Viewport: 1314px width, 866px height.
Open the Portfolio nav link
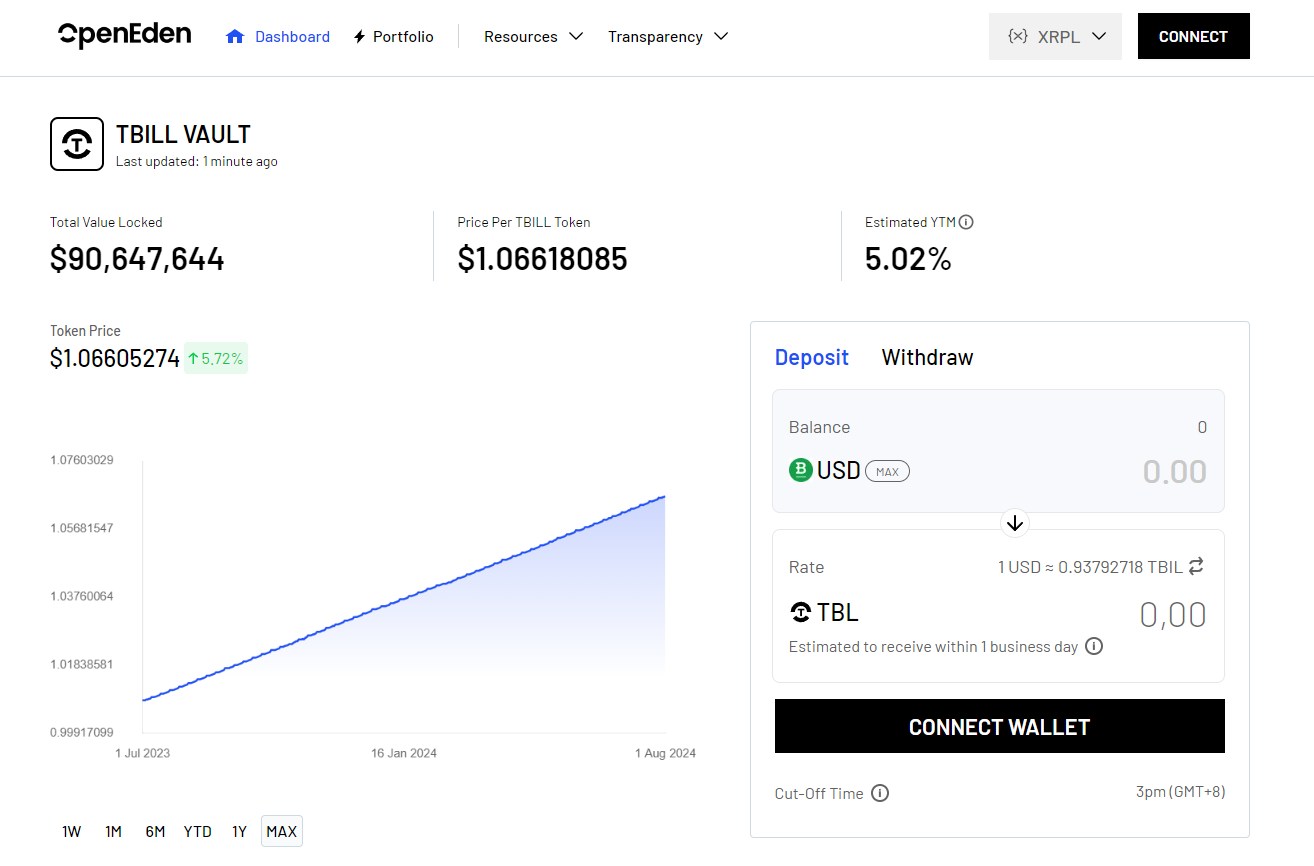(403, 36)
